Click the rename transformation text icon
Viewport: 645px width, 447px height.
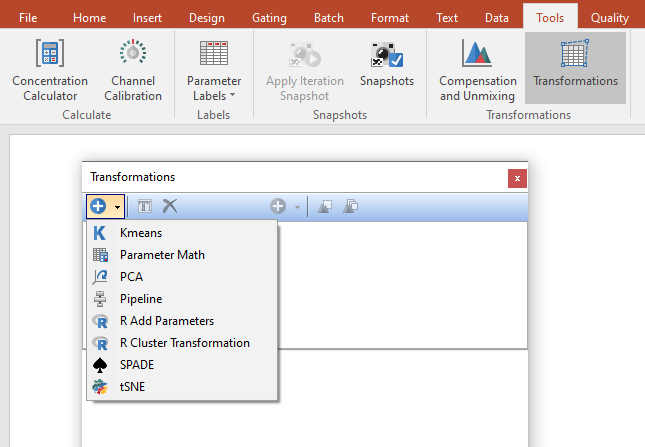pos(145,206)
